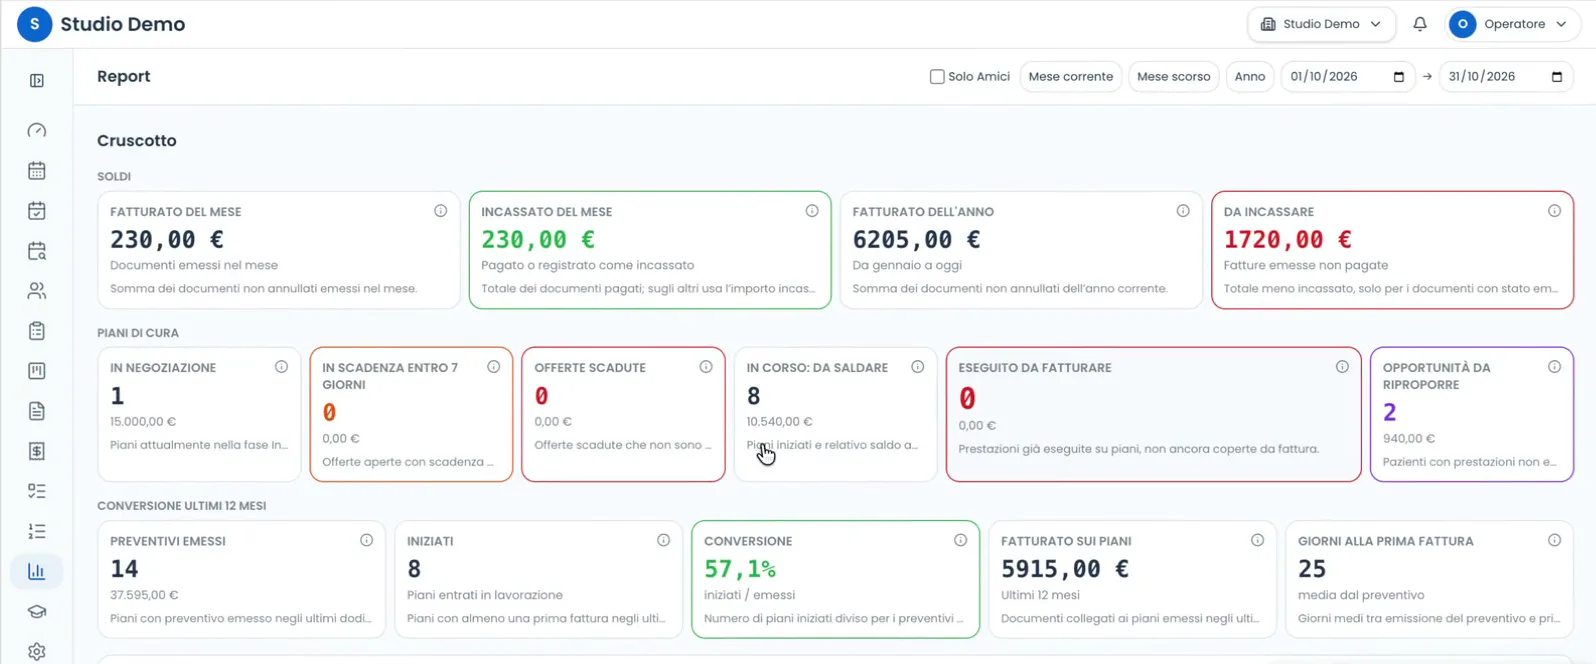Click the 6205,00 € yearly revenue value
This screenshot has width=1596, height=664.
[x=916, y=240]
